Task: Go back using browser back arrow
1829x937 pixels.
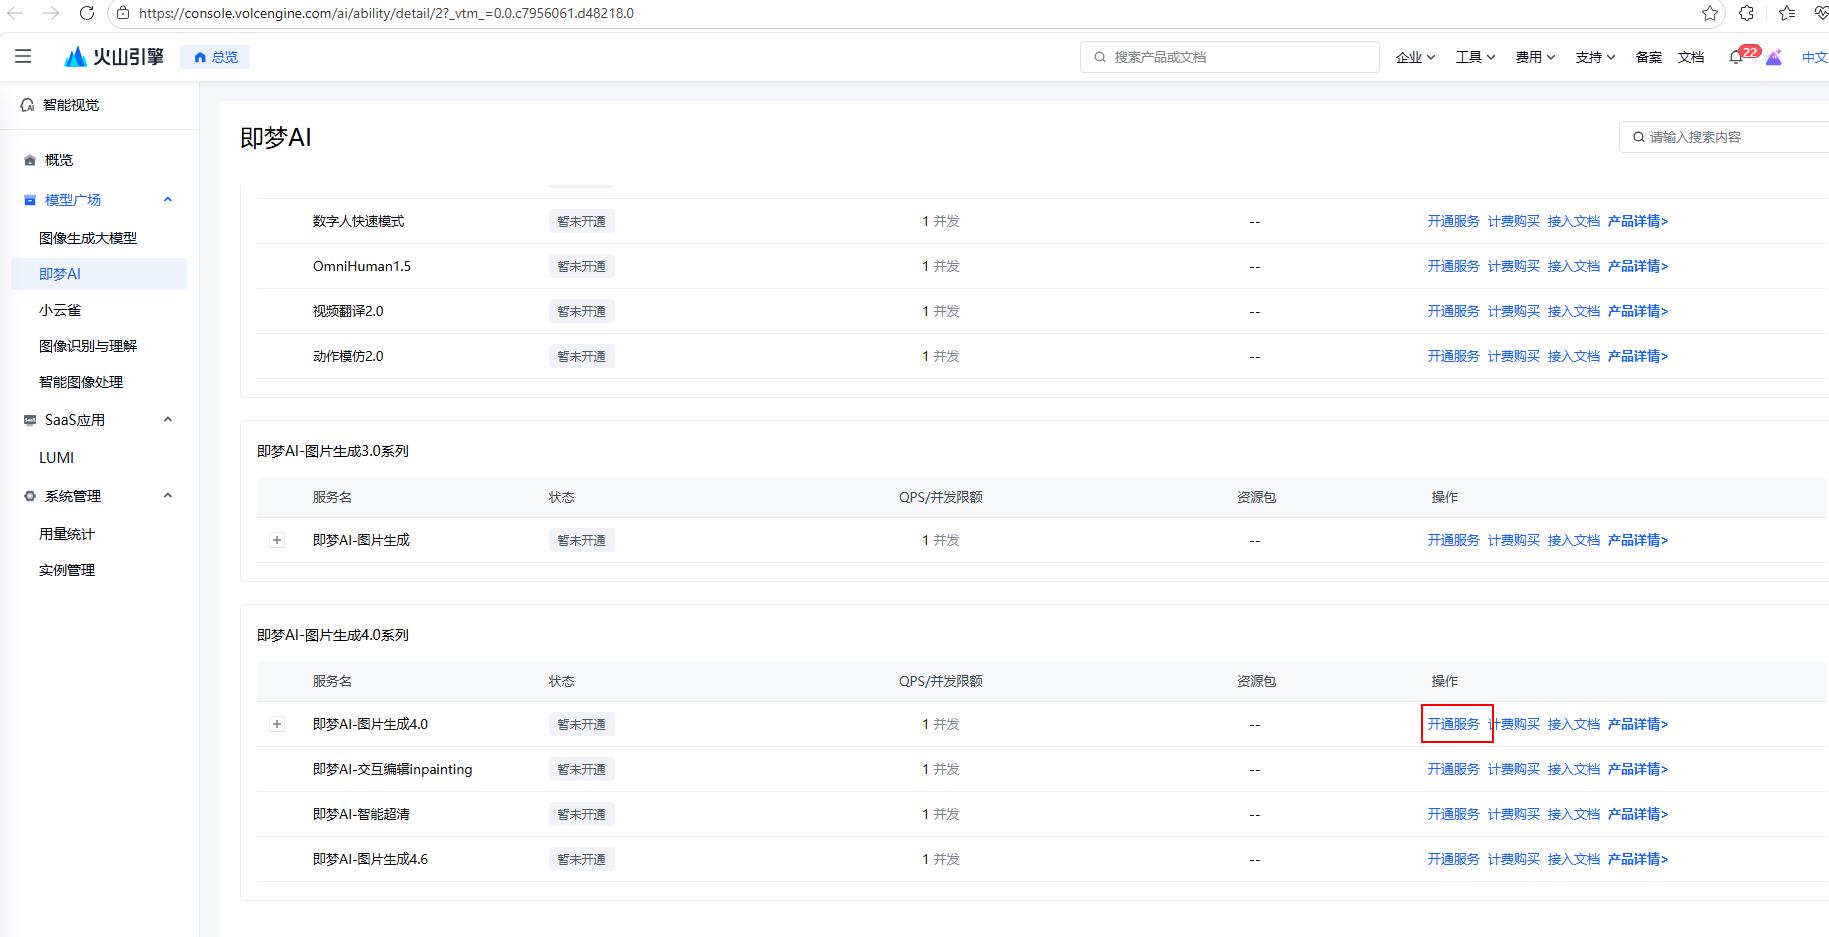Action: point(15,13)
